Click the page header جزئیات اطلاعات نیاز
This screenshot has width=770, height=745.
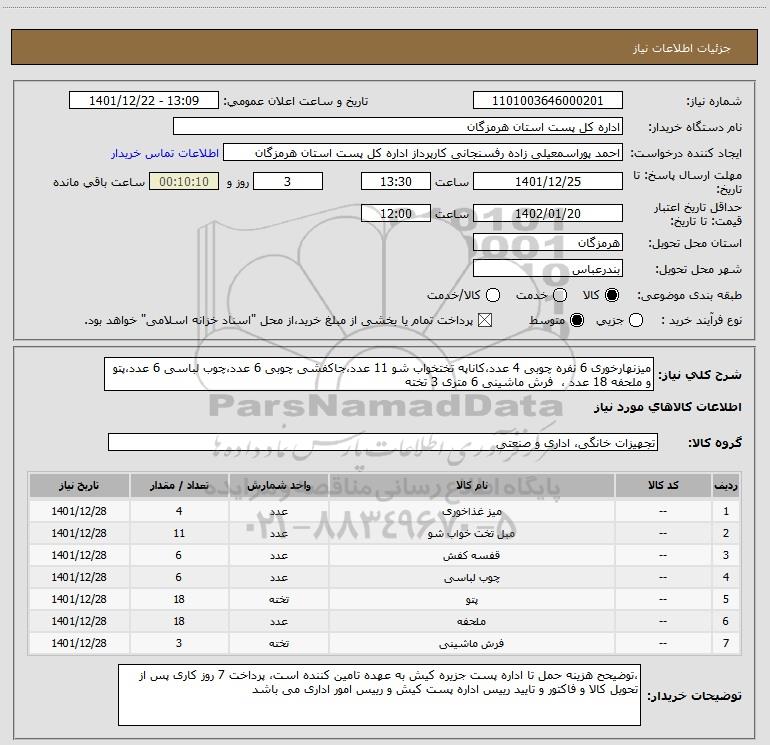[682, 48]
